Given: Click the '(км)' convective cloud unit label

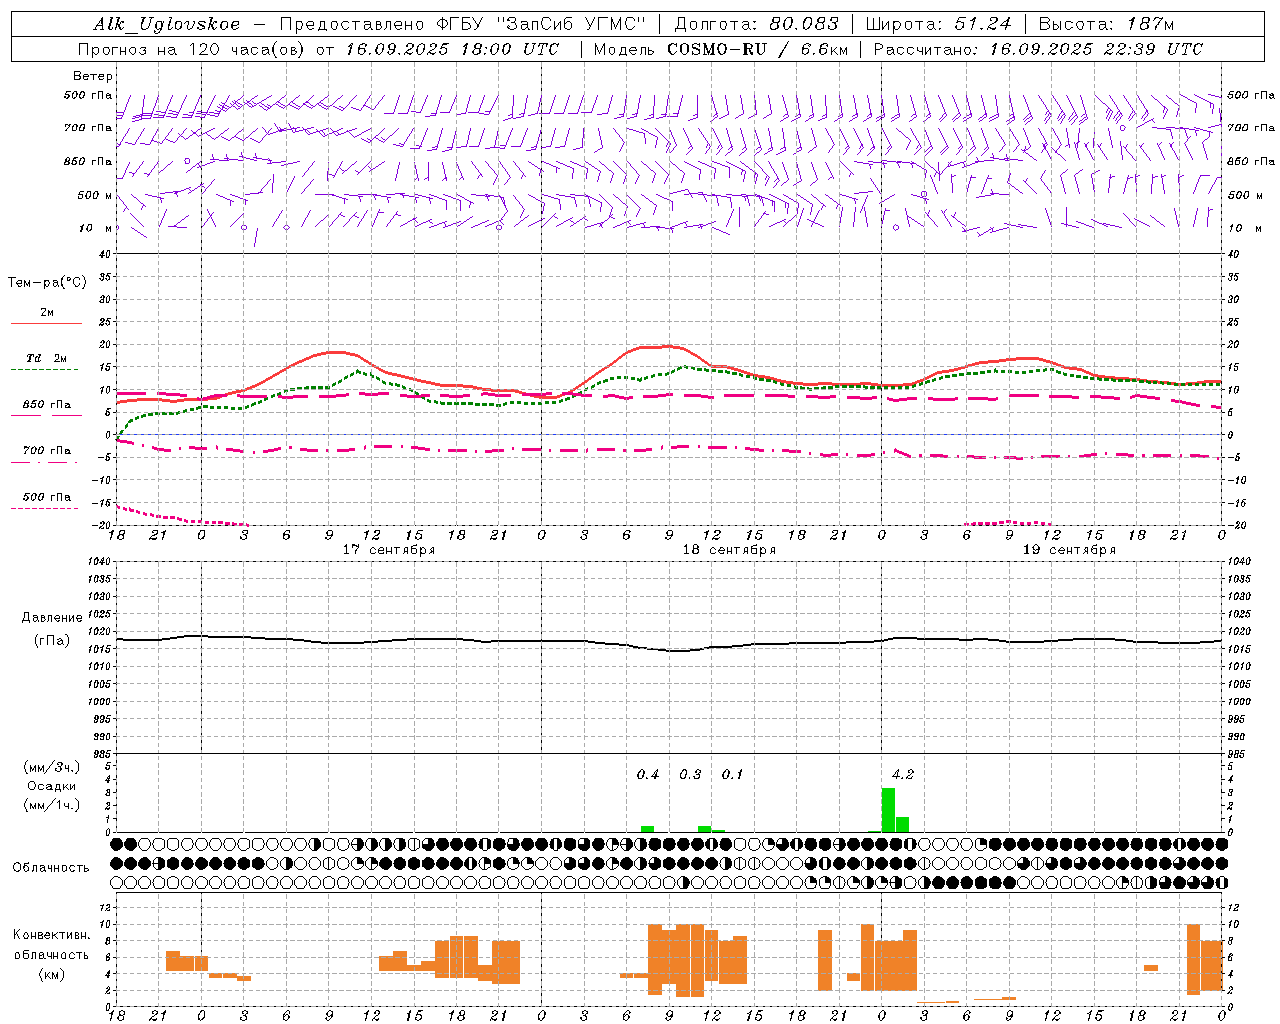Looking at the screenshot, I should (x=52, y=974).
